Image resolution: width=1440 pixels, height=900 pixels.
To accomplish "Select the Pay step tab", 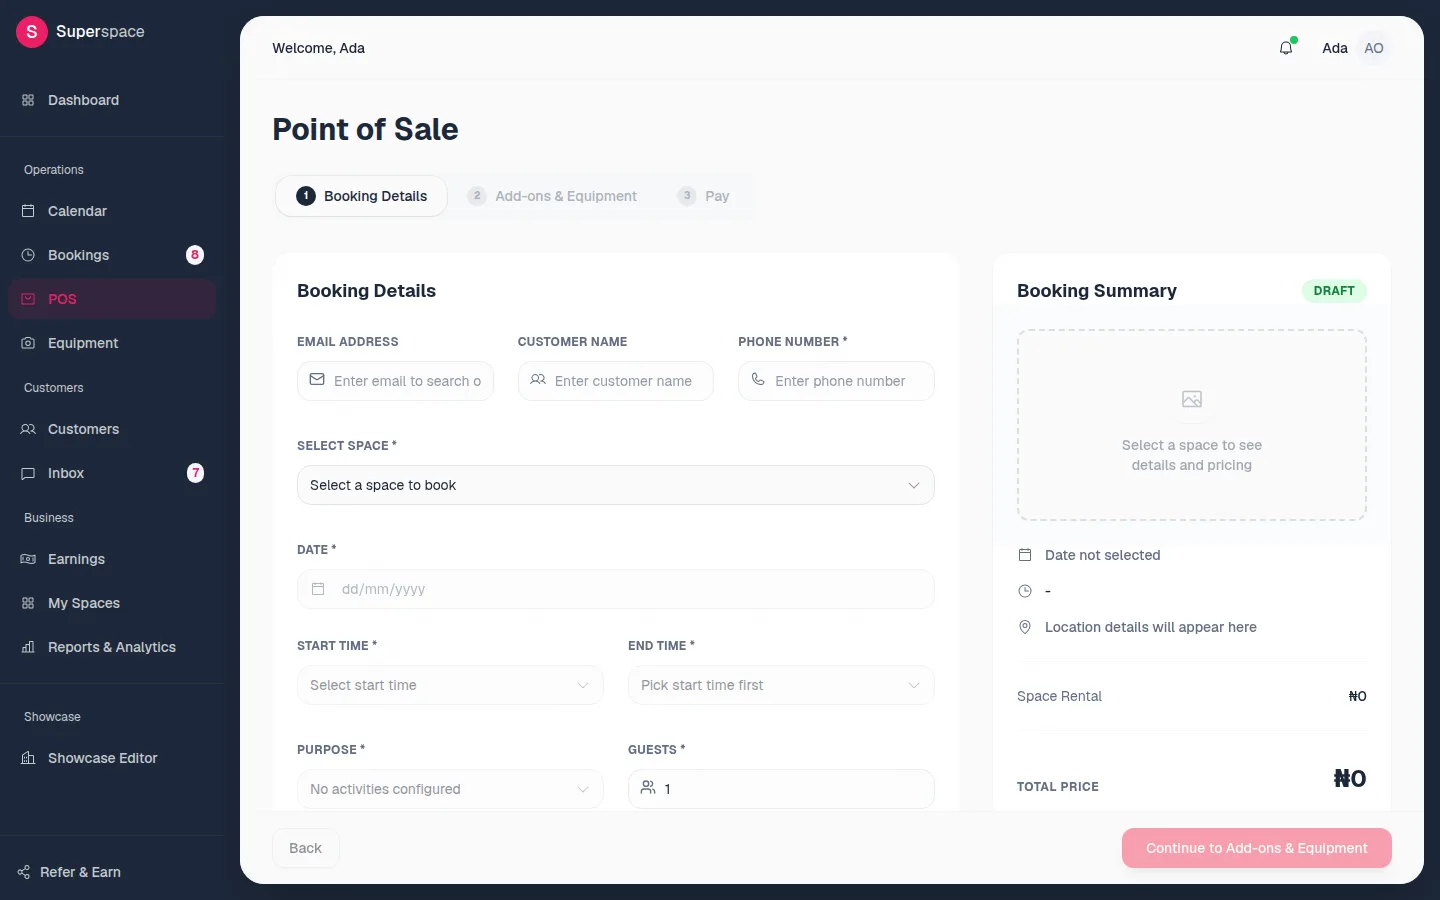I will coord(704,196).
